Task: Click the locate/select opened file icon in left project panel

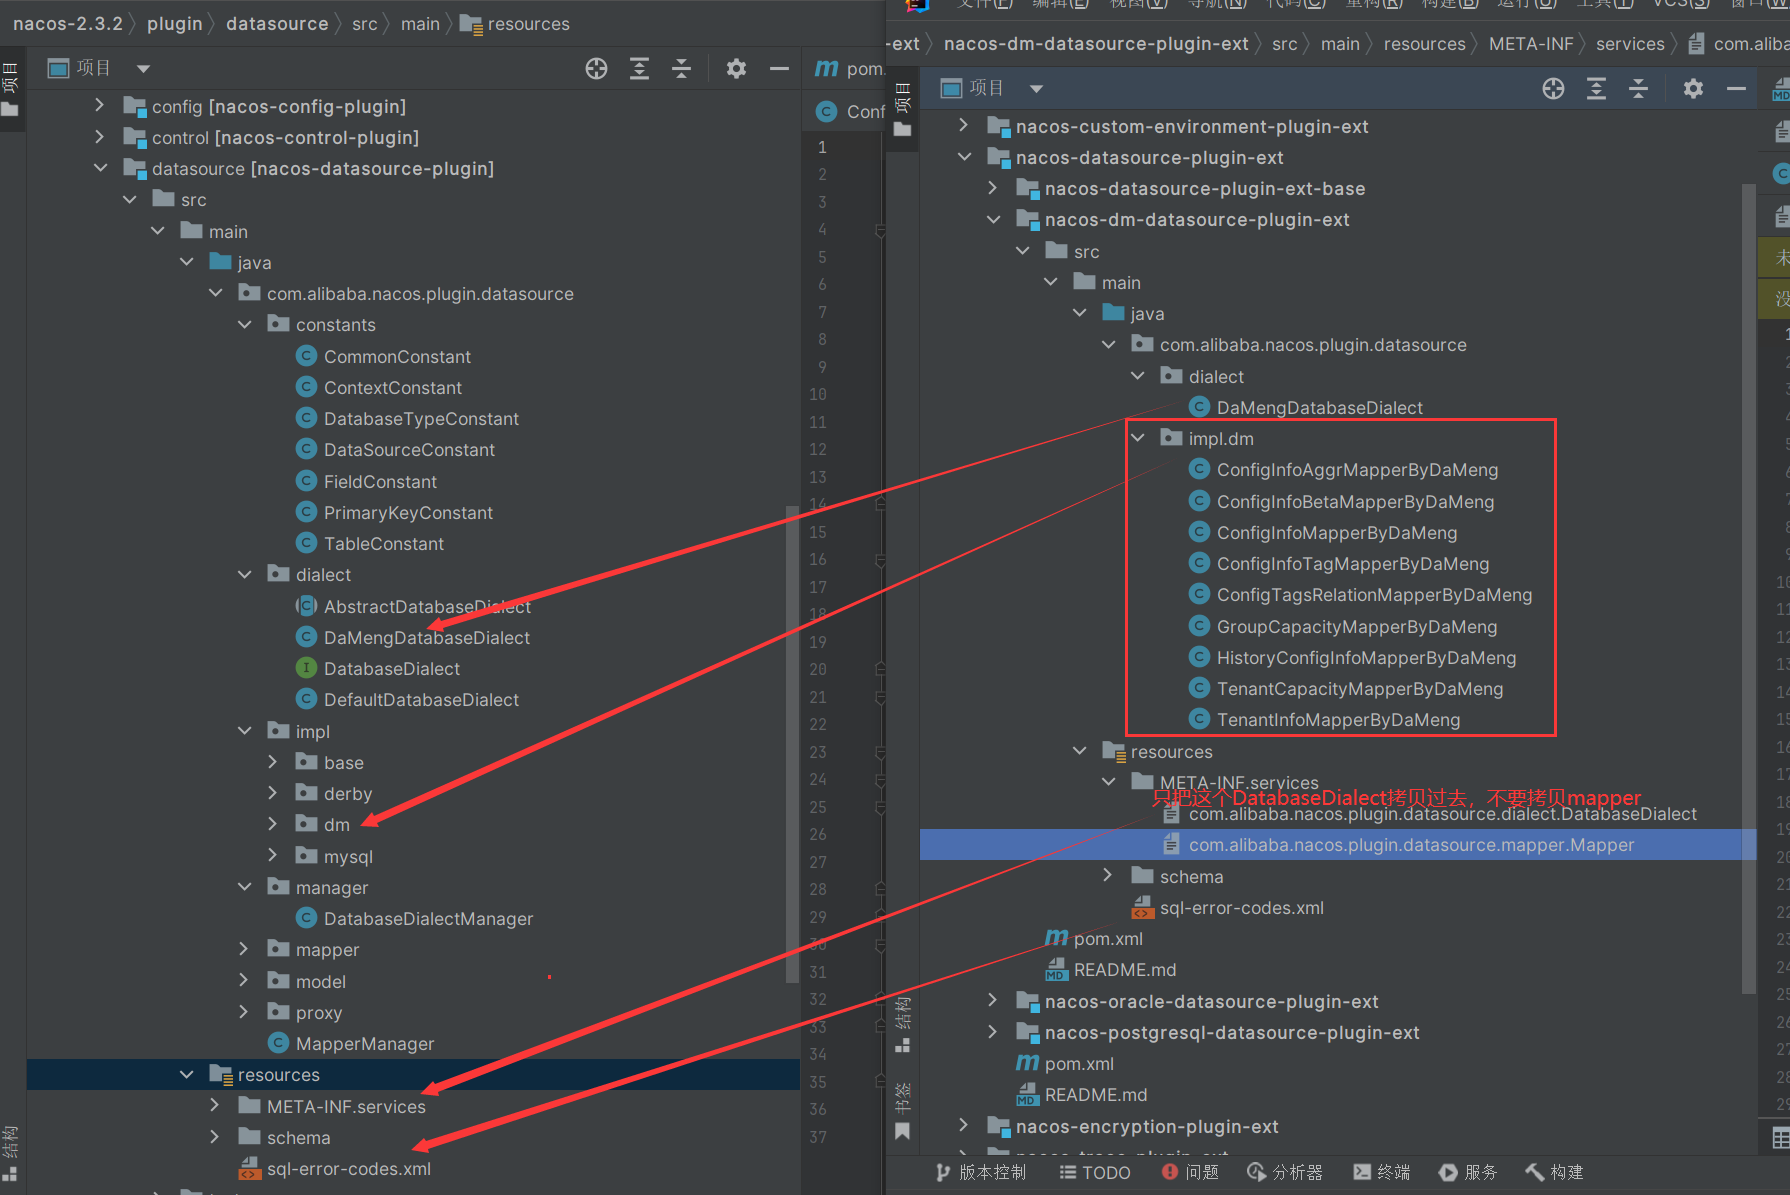Action: (x=596, y=68)
